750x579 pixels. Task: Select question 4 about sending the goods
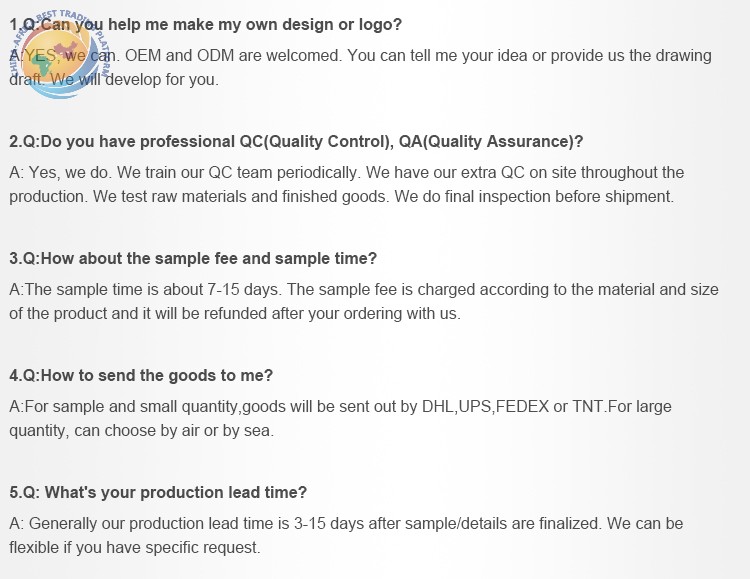click(141, 376)
